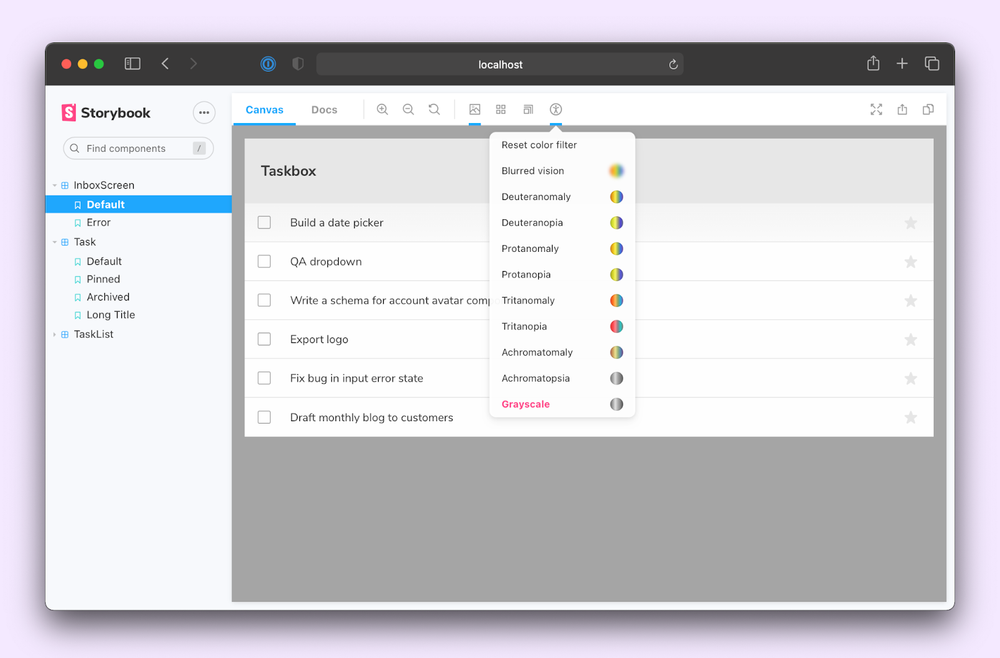Open the change background tool
Viewport: 1000px width, 658px height.
coord(475,109)
